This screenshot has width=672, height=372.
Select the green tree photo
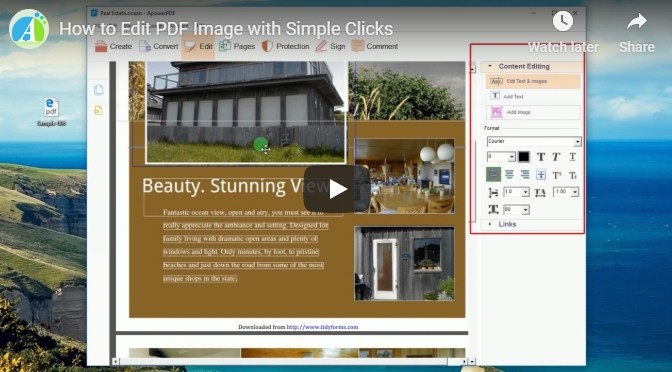click(406, 90)
